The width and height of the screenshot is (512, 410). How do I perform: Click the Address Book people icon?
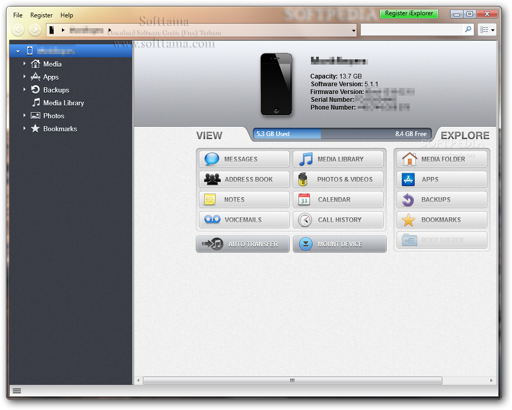tap(212, 179)
